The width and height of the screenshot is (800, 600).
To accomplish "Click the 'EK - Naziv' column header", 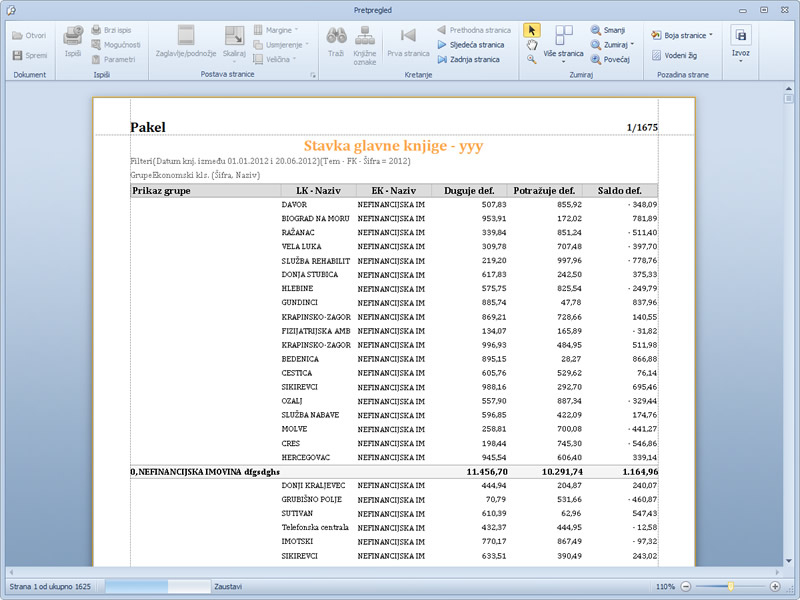I will coord(394,191).
